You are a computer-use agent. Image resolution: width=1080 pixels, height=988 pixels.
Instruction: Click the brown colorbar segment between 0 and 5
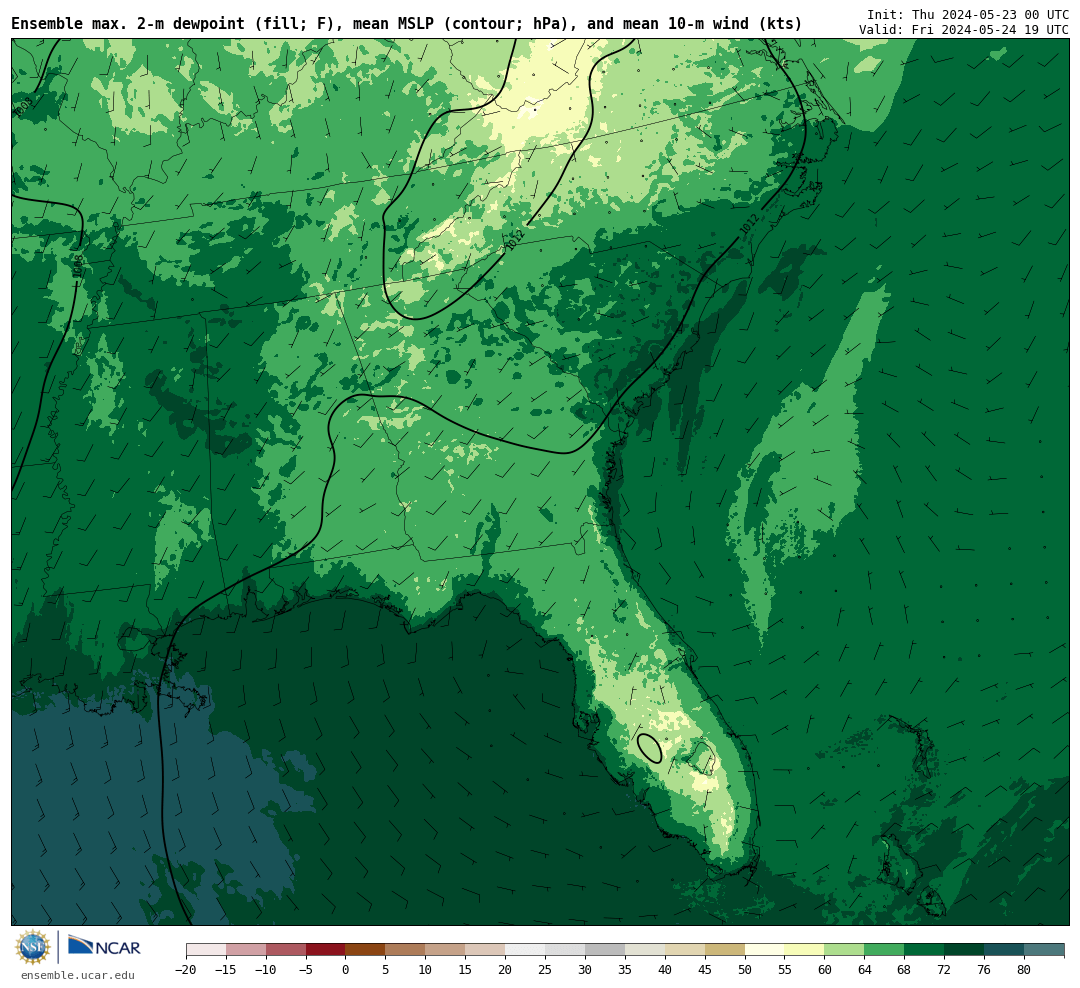[366, 950]
